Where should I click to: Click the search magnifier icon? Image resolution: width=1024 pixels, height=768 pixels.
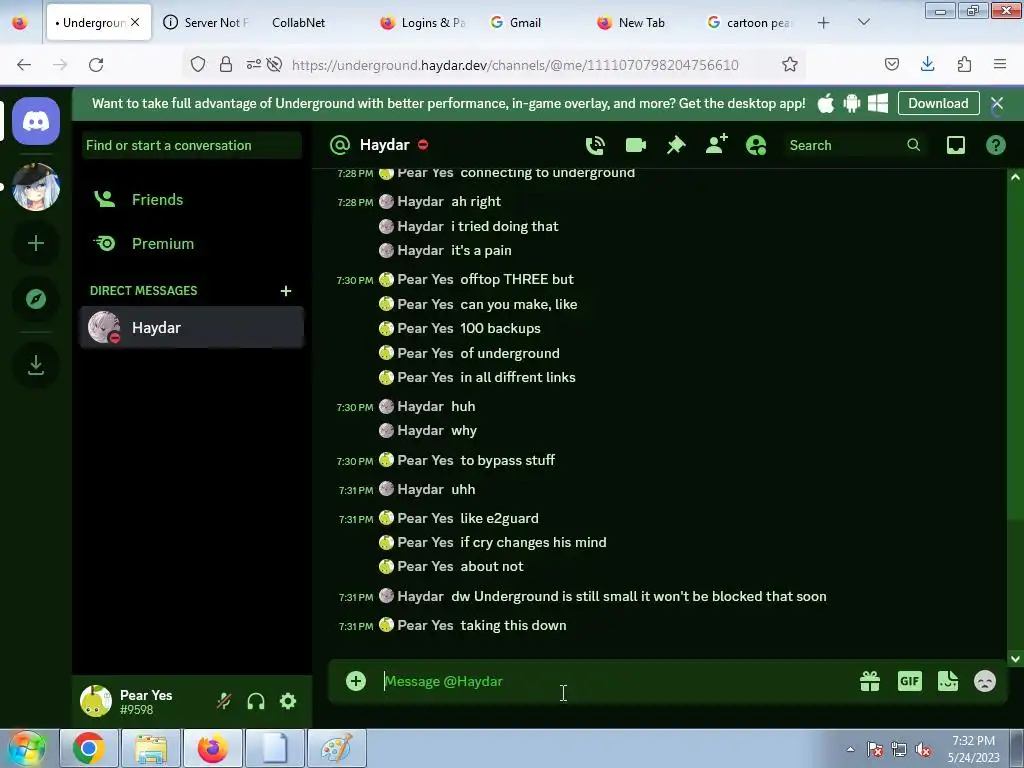point(914,145)
